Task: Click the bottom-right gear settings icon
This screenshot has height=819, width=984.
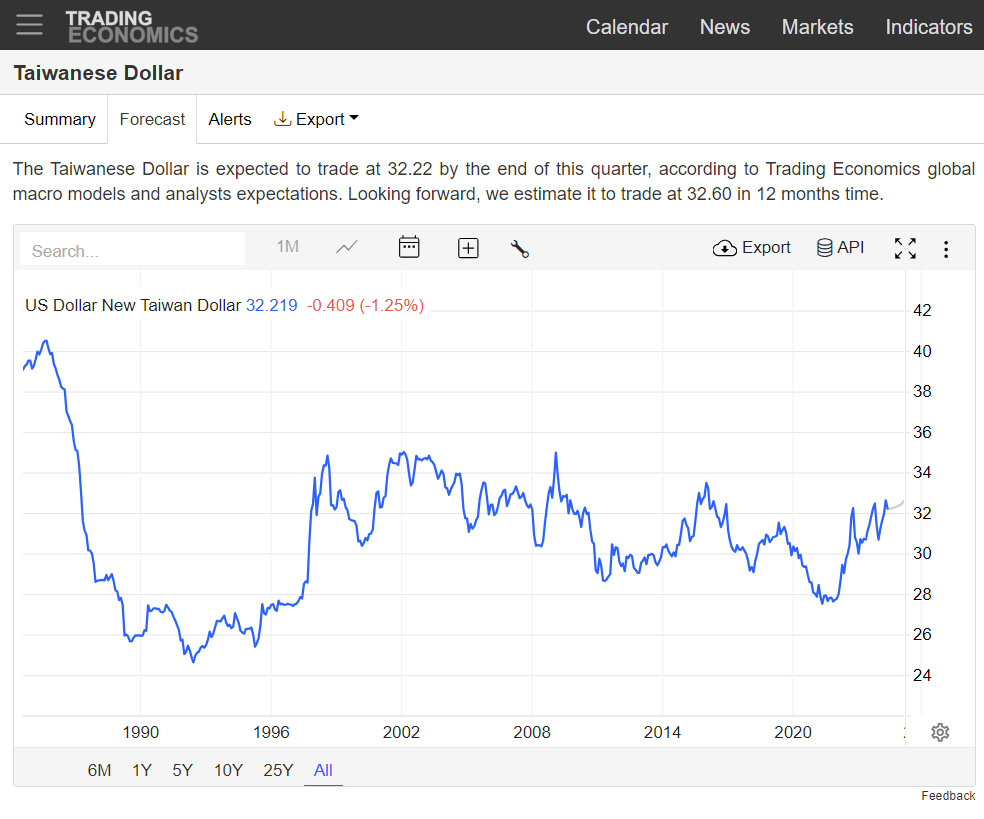Action: coord(940,732)
